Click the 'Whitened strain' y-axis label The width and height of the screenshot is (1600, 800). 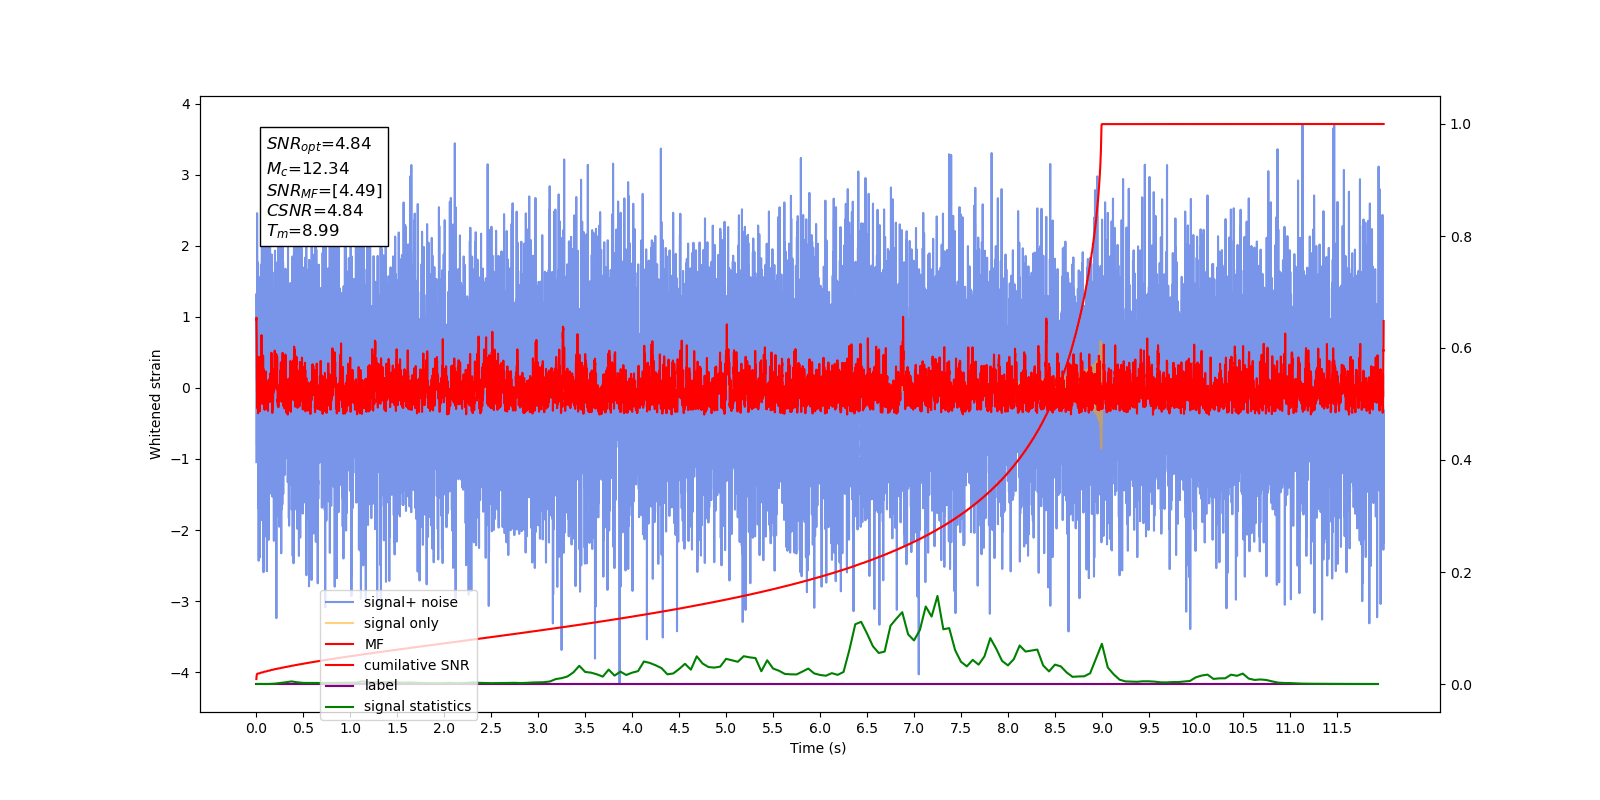[155, 404]
